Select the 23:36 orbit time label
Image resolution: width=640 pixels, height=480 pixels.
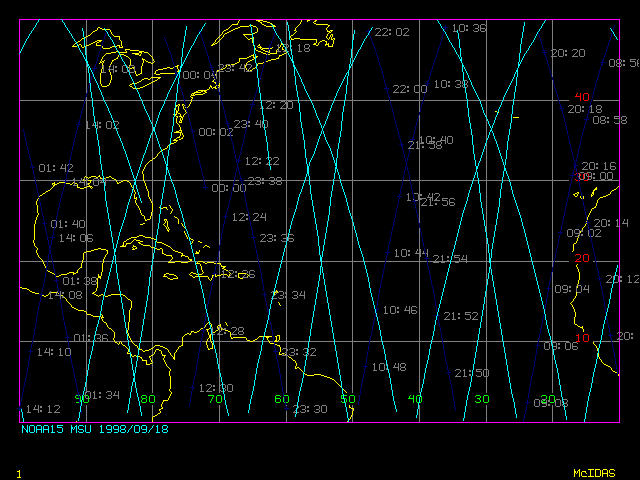(x=277, y=238)
